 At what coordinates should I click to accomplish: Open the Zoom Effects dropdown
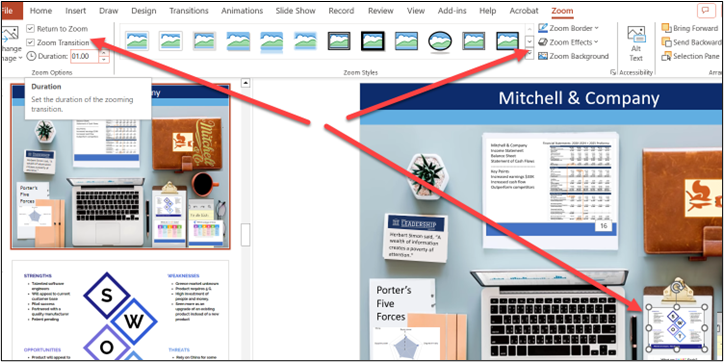tap(568, 42)
